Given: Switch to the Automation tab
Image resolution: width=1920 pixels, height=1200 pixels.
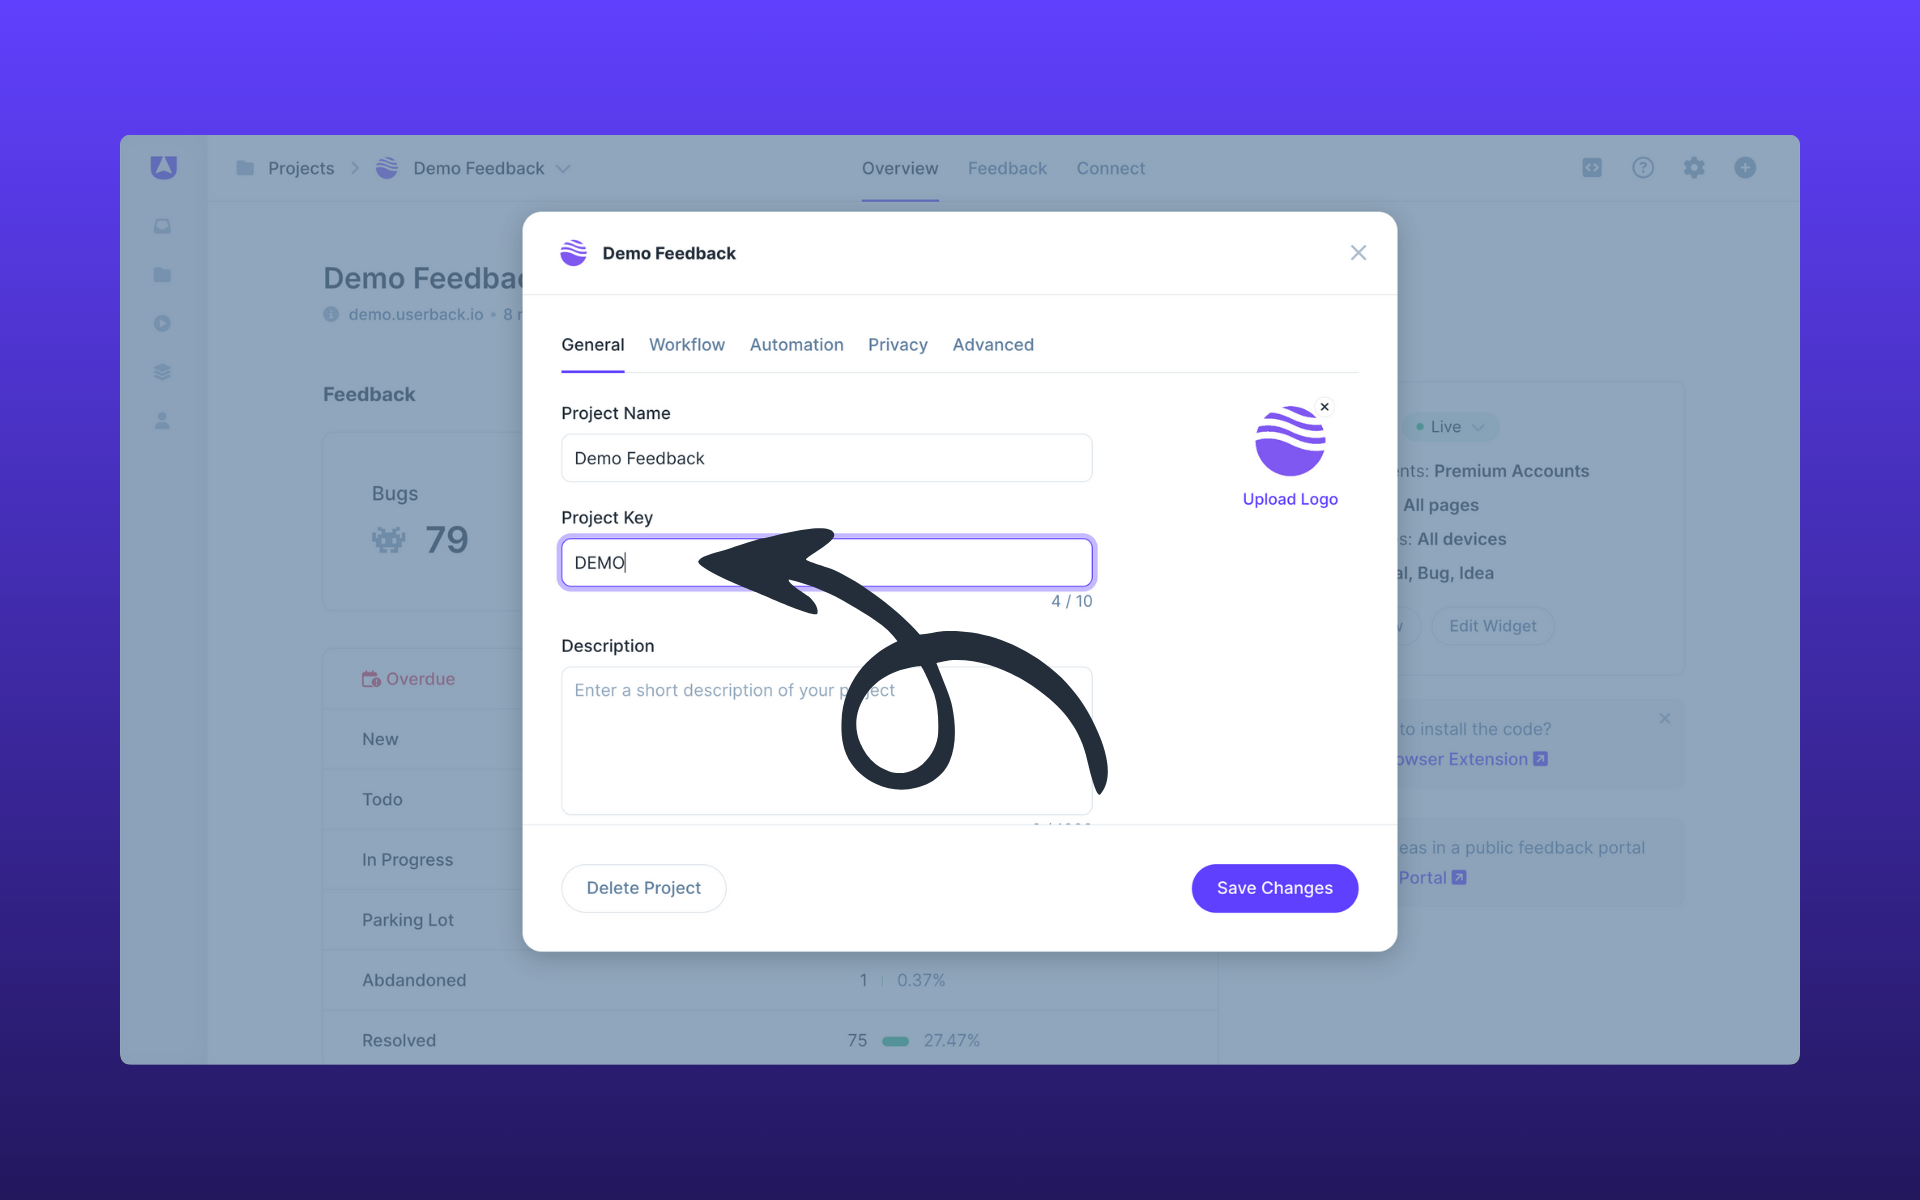Looking at the screenshot, I should click(x=796, y=344).
